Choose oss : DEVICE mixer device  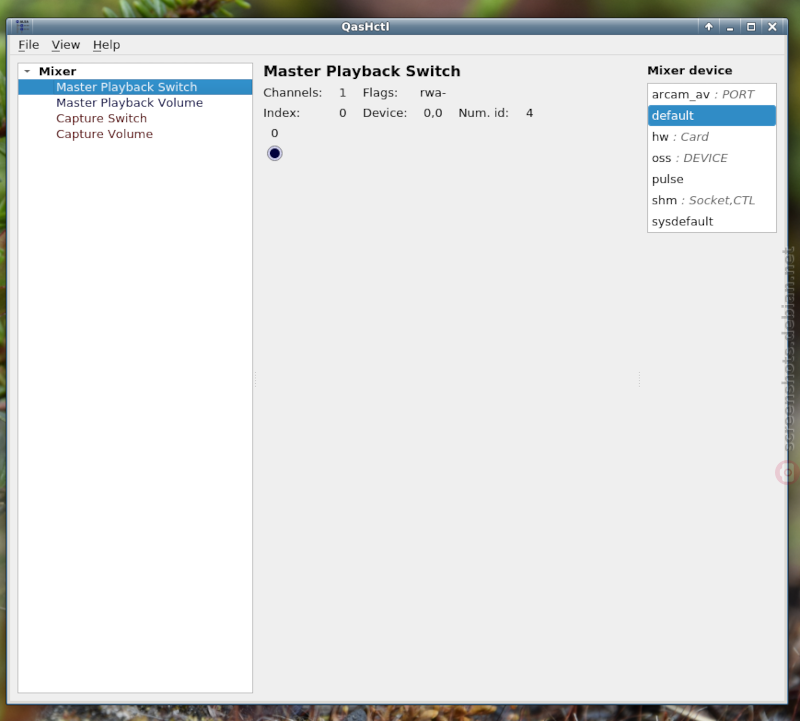click(x=712, y=158)
